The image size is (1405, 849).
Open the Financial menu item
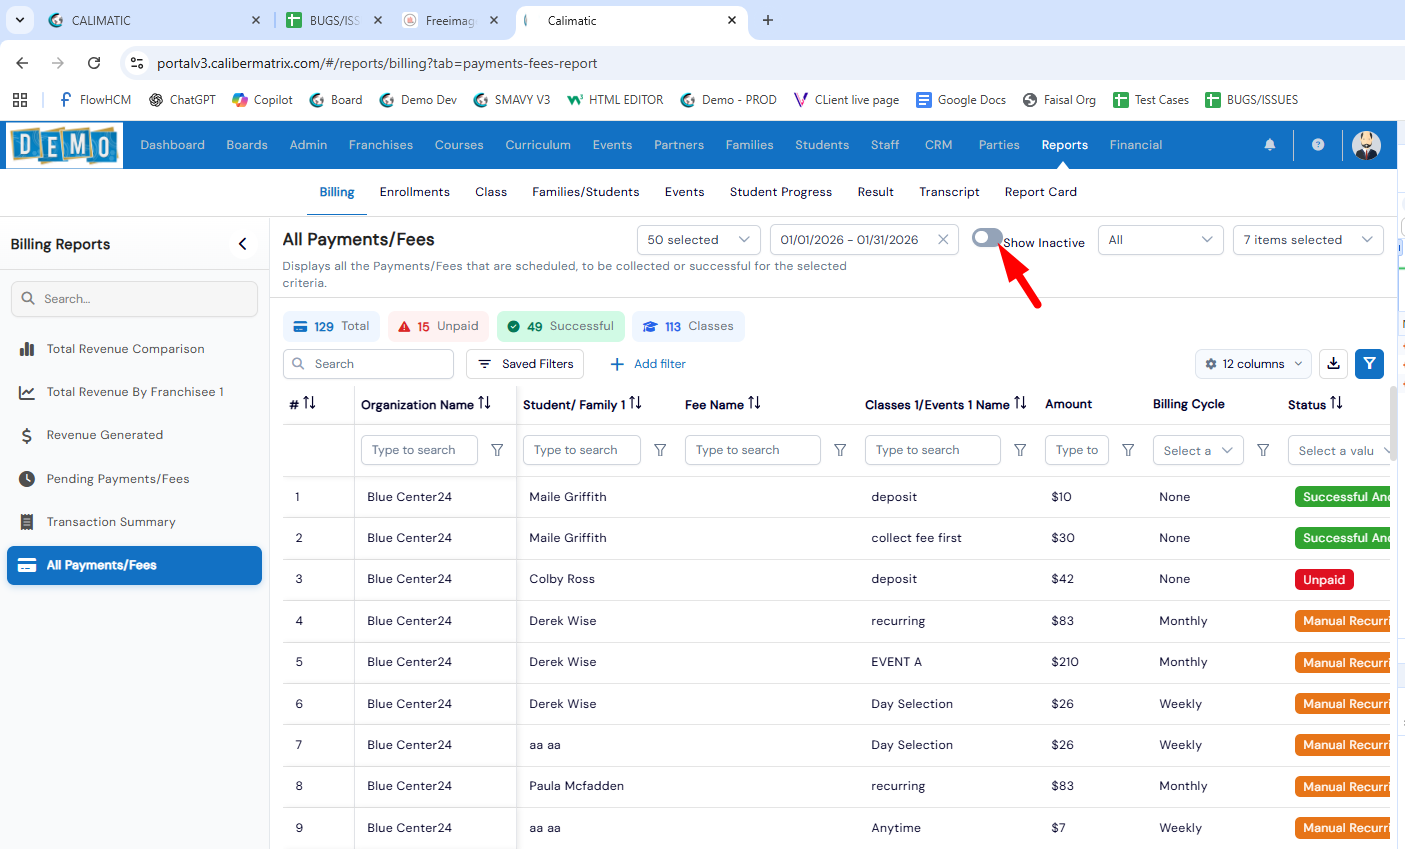pyautogui.click(x=1136, y=145)
